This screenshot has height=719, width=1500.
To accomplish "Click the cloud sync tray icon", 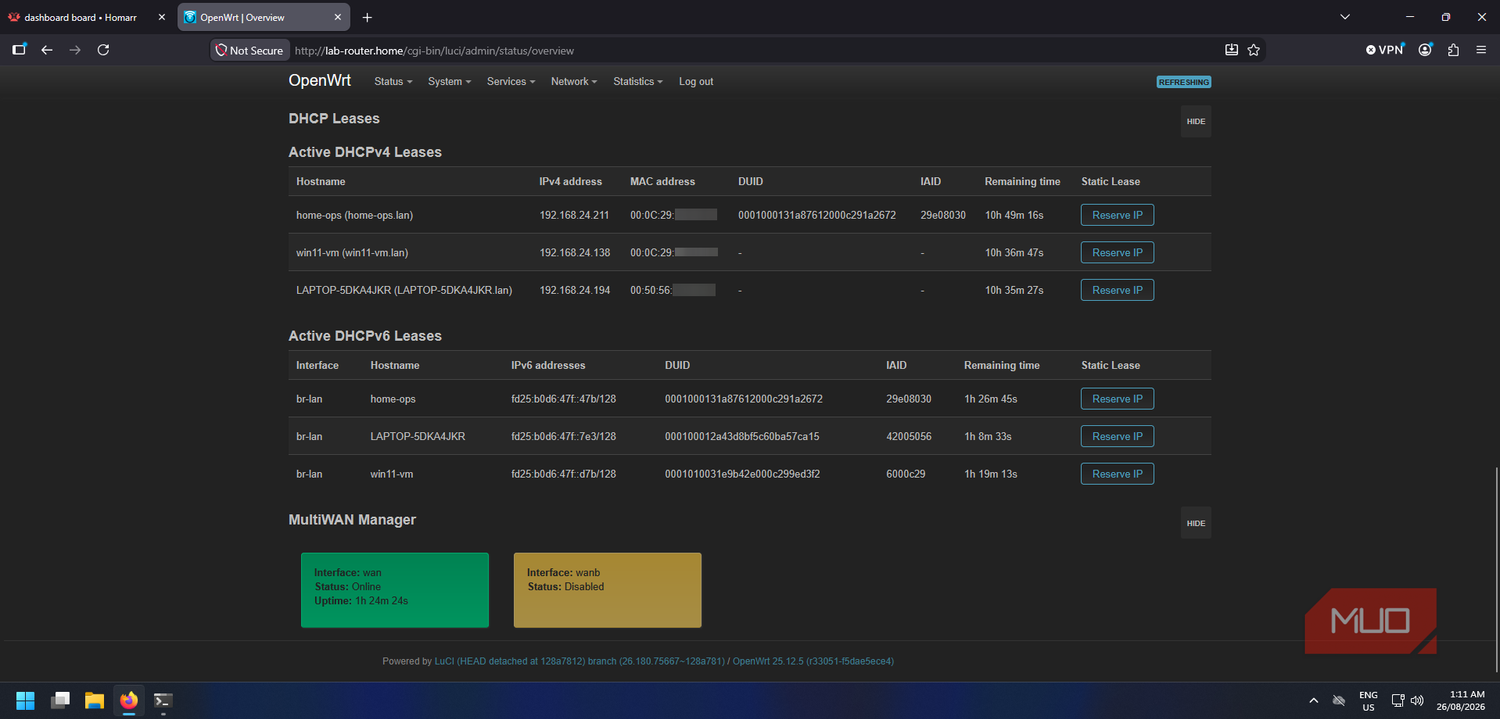I will pos(1339,700).
